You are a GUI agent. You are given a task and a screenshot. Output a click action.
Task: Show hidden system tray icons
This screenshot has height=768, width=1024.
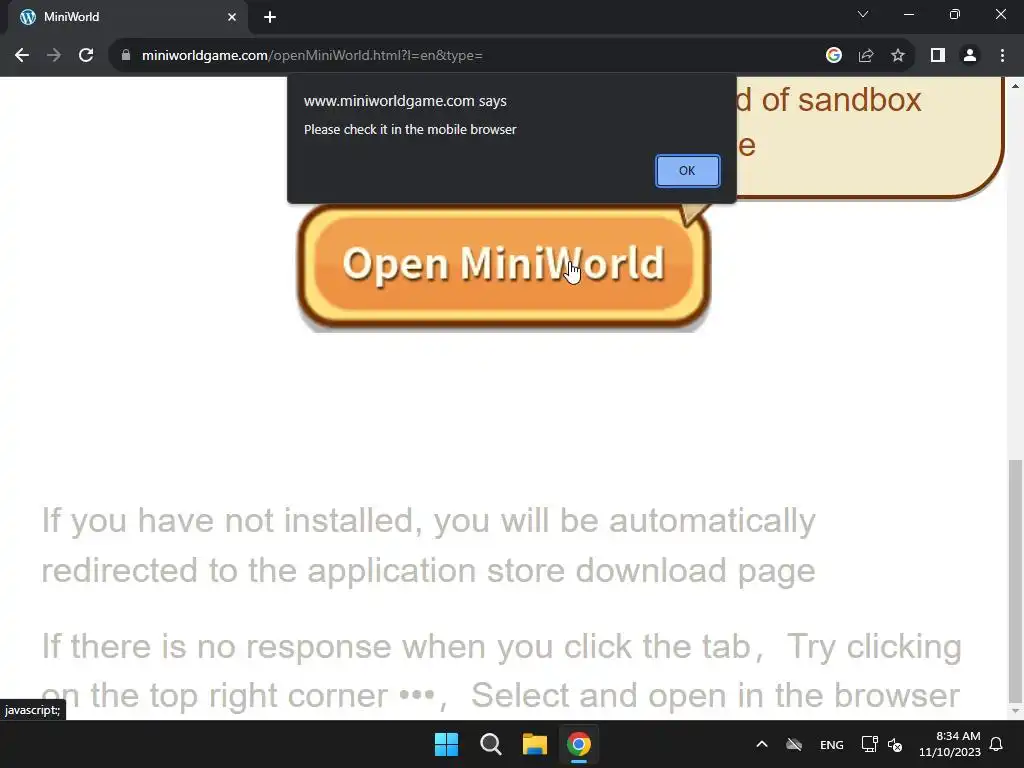pyautogui.click(x=761, y=744)
